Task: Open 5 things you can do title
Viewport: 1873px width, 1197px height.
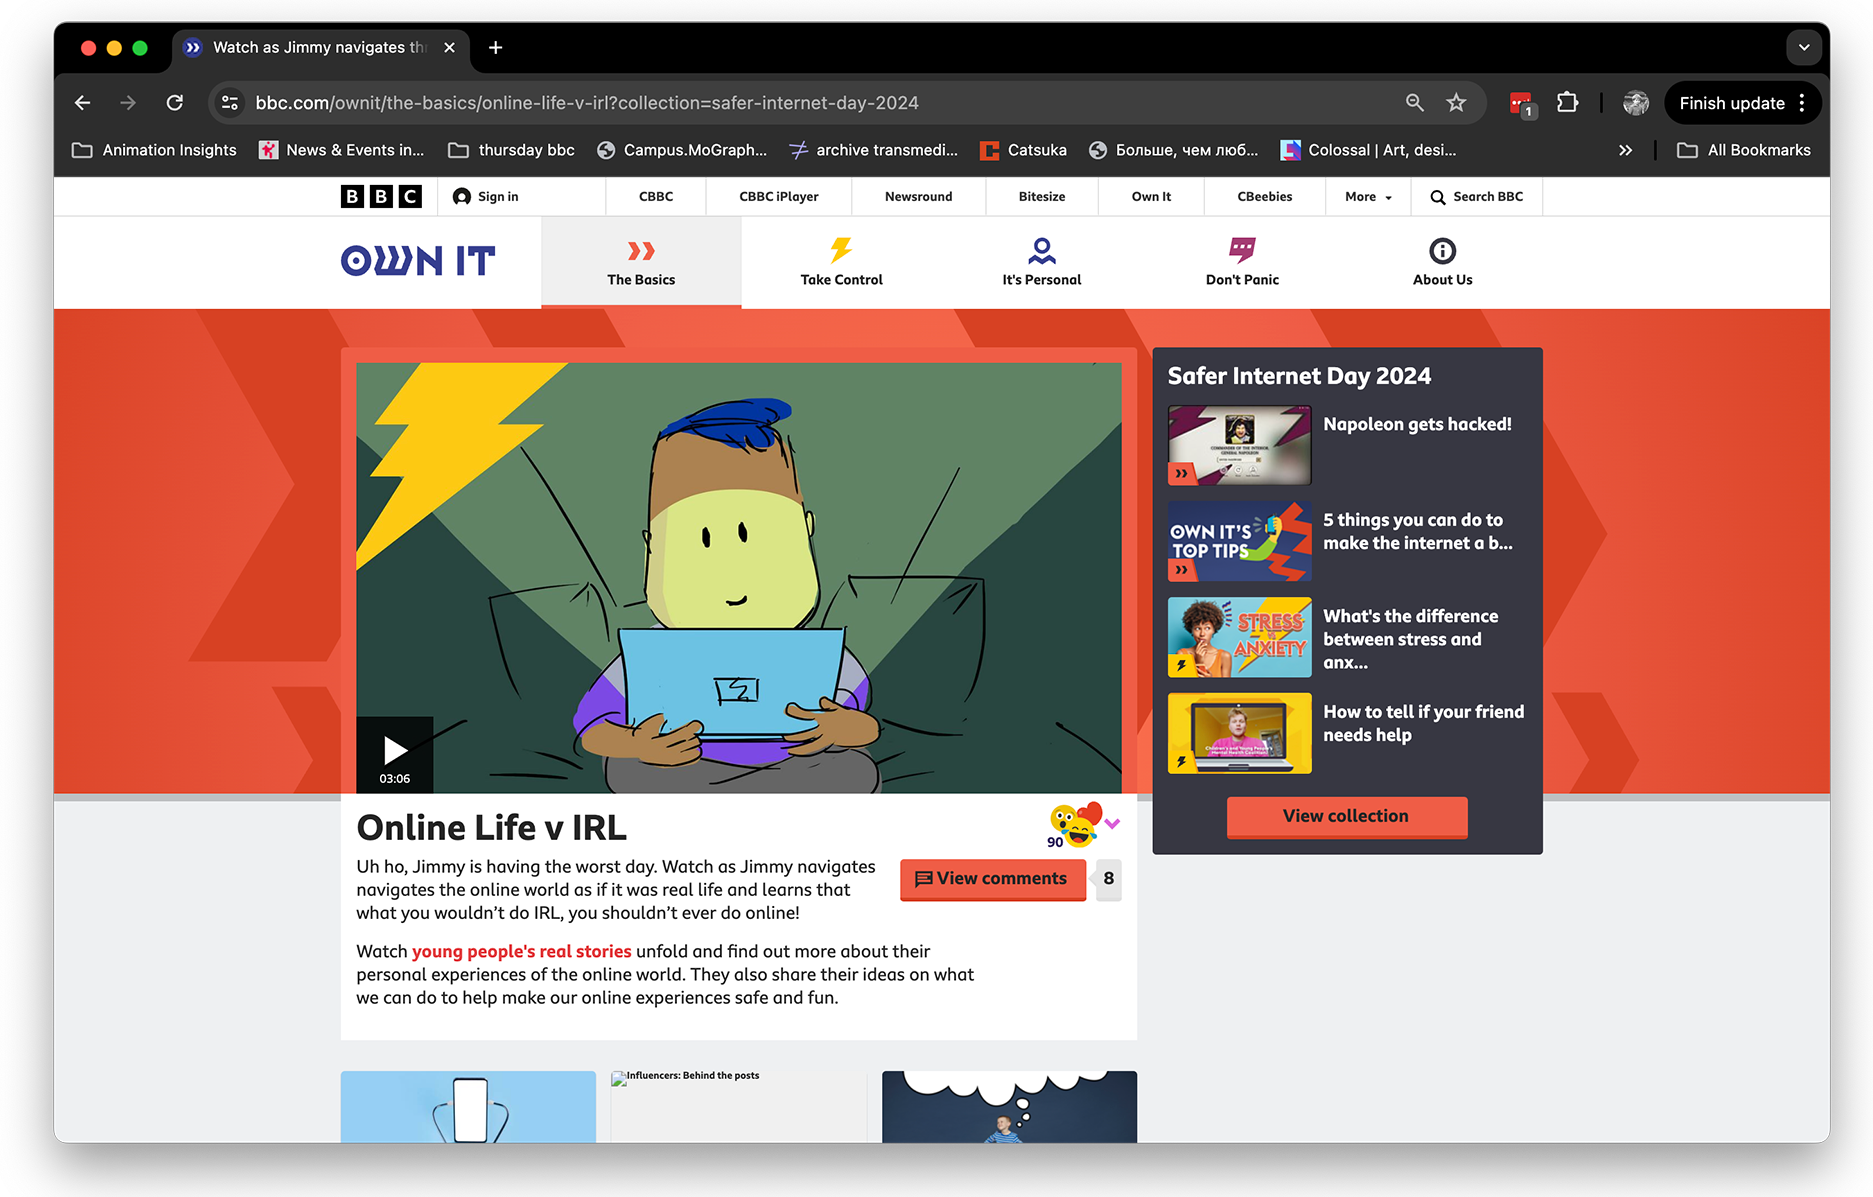Action: [x=1418, y=531]
